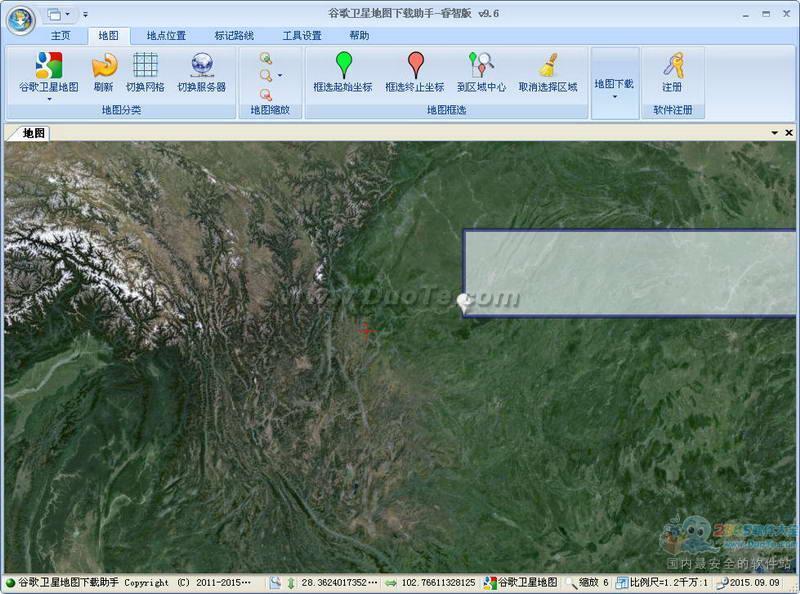Image resolution: width=800 pixels, height=594 pixels.
Task: Go to the 标记路线 ribbon tab
Action: 234,35
